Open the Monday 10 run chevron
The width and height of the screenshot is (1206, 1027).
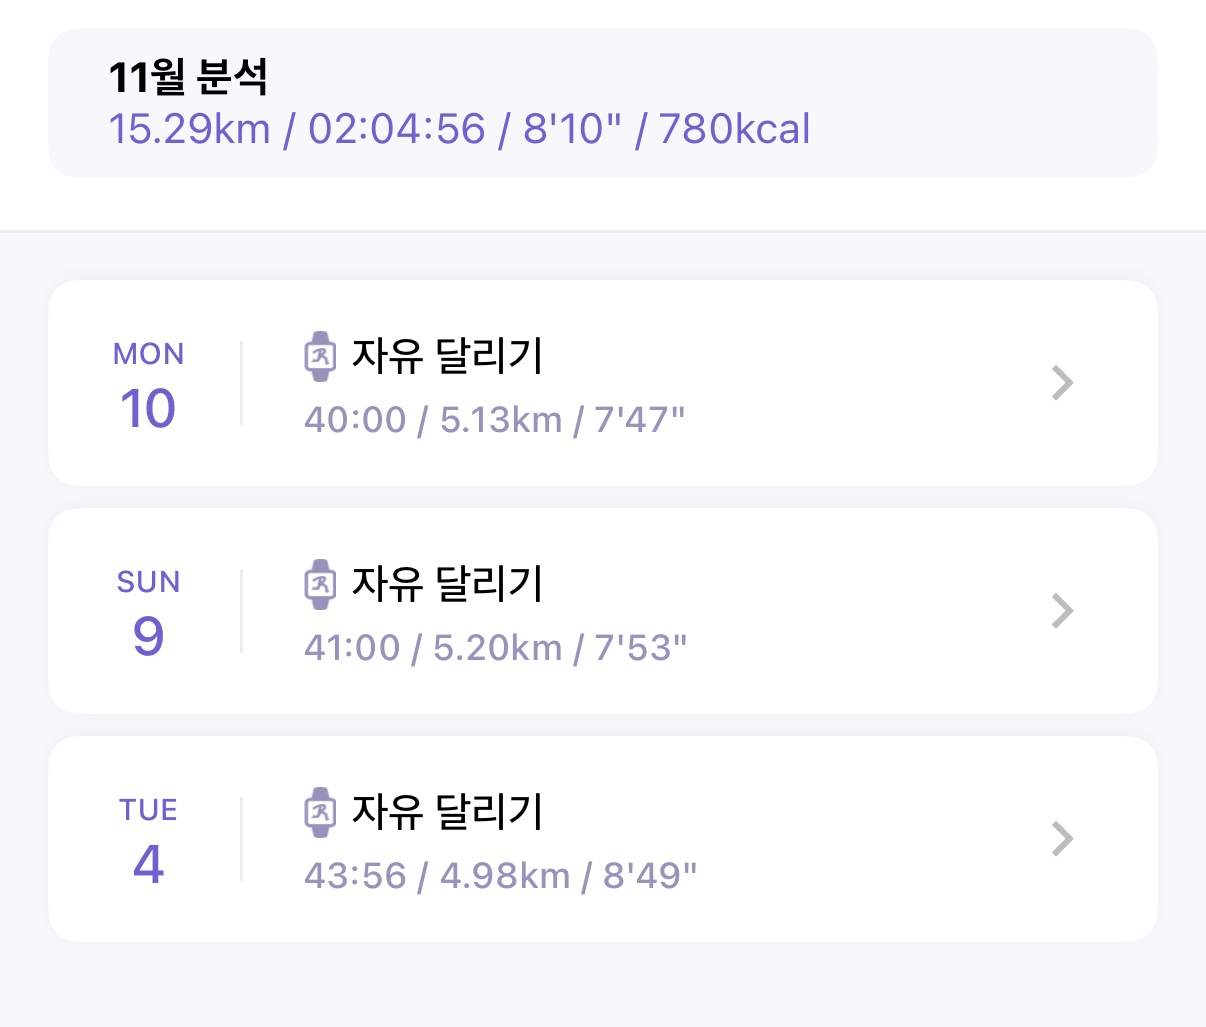point(1062,383)
